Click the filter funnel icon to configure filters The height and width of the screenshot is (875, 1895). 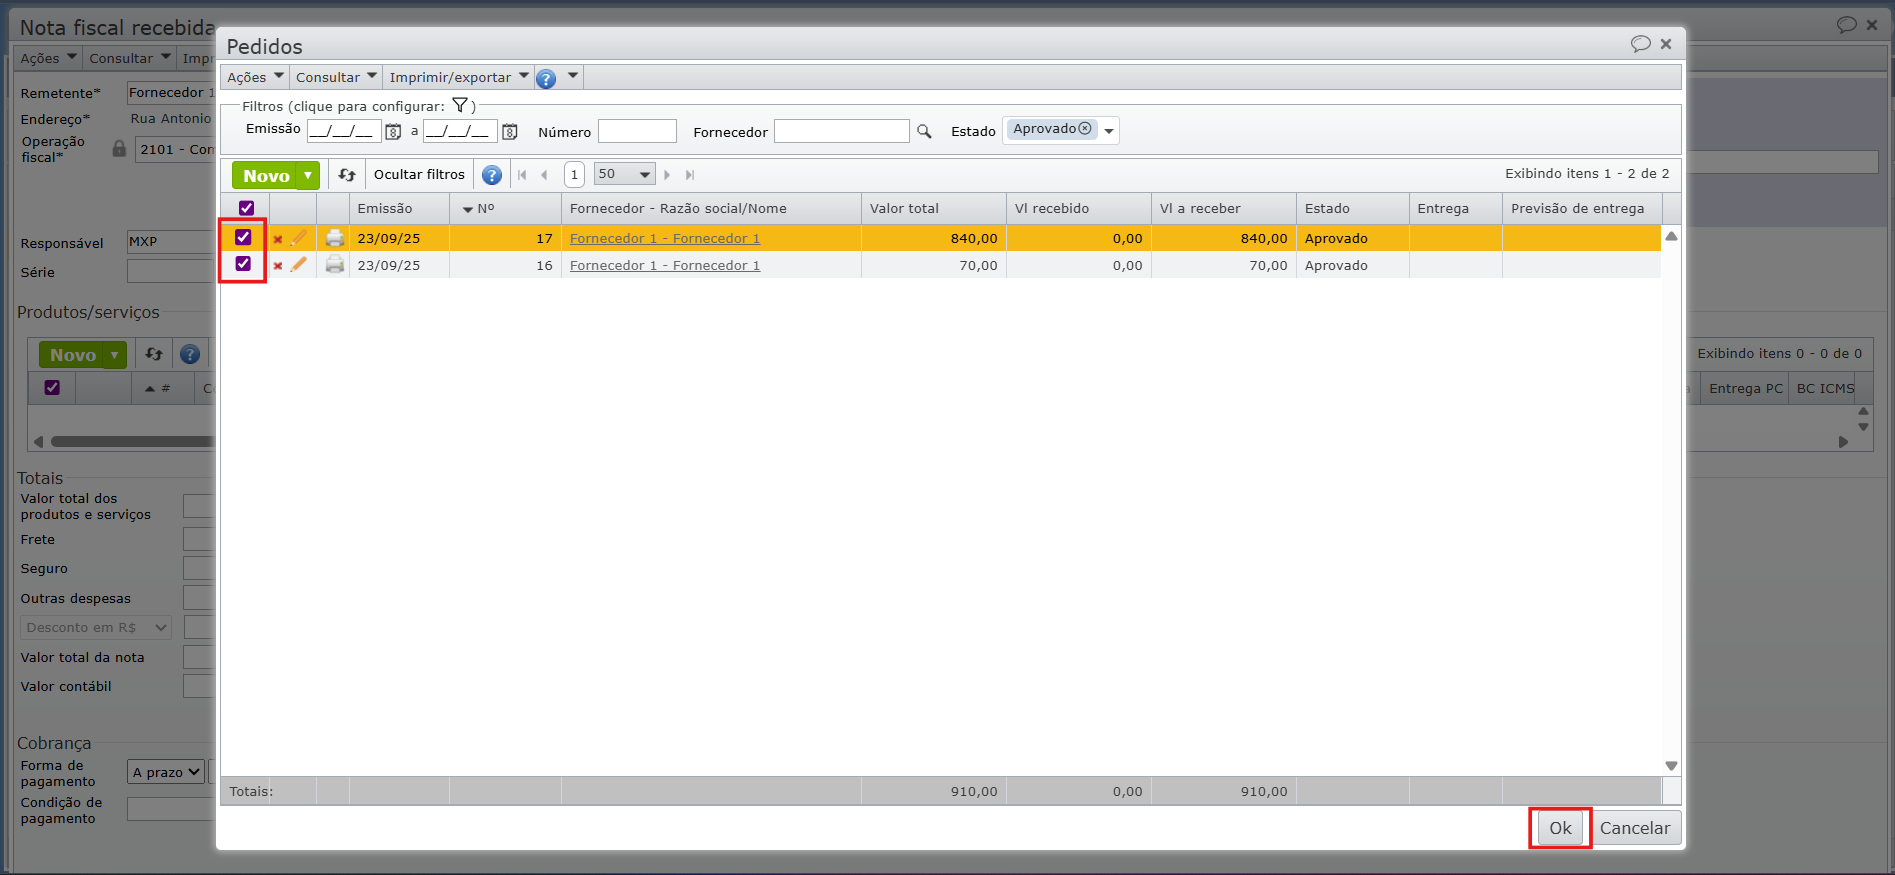(x=460, y=105)
